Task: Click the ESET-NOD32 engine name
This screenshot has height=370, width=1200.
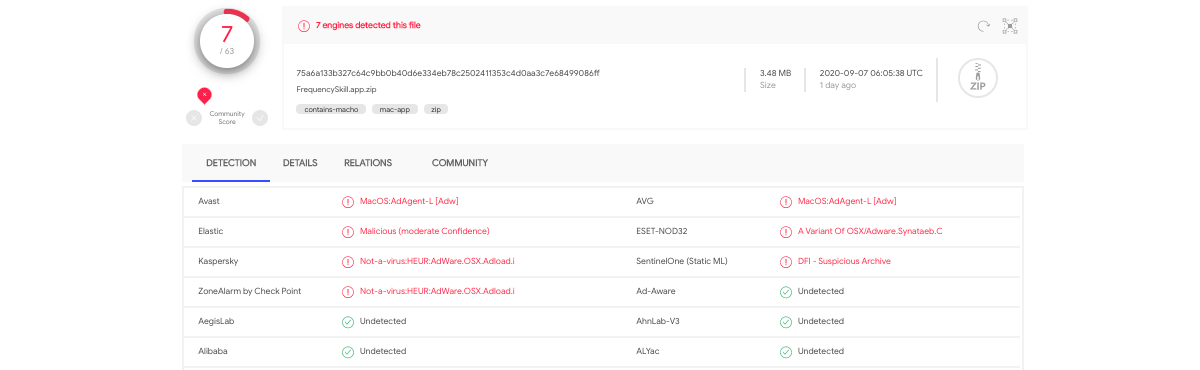Action: point(662,231)
